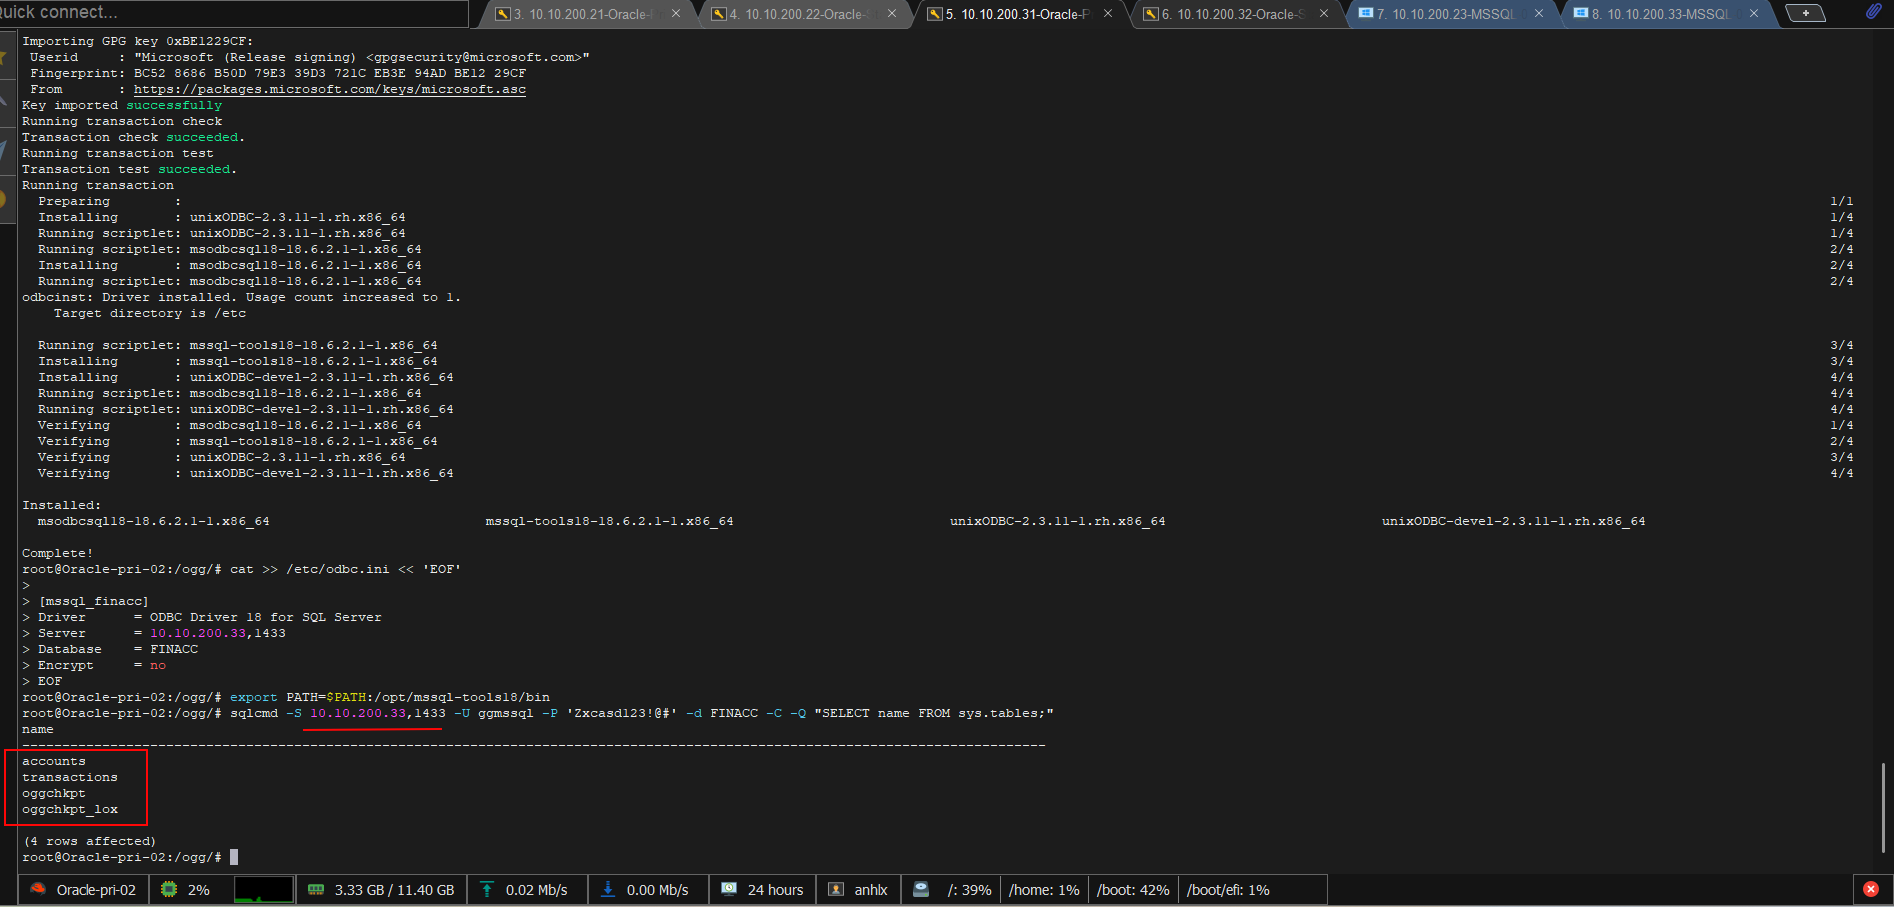The width and height of the screenshot is (1894, 907).
Task: Close tab 6 10.10.200.32-Oracle
Action: (x=1324, y=14)
